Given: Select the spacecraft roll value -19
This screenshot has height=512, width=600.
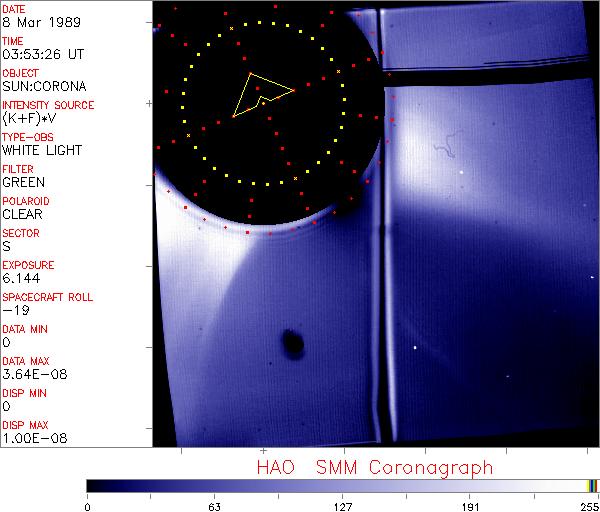Looking at the screenshot, I should click(x=14, y=310).
